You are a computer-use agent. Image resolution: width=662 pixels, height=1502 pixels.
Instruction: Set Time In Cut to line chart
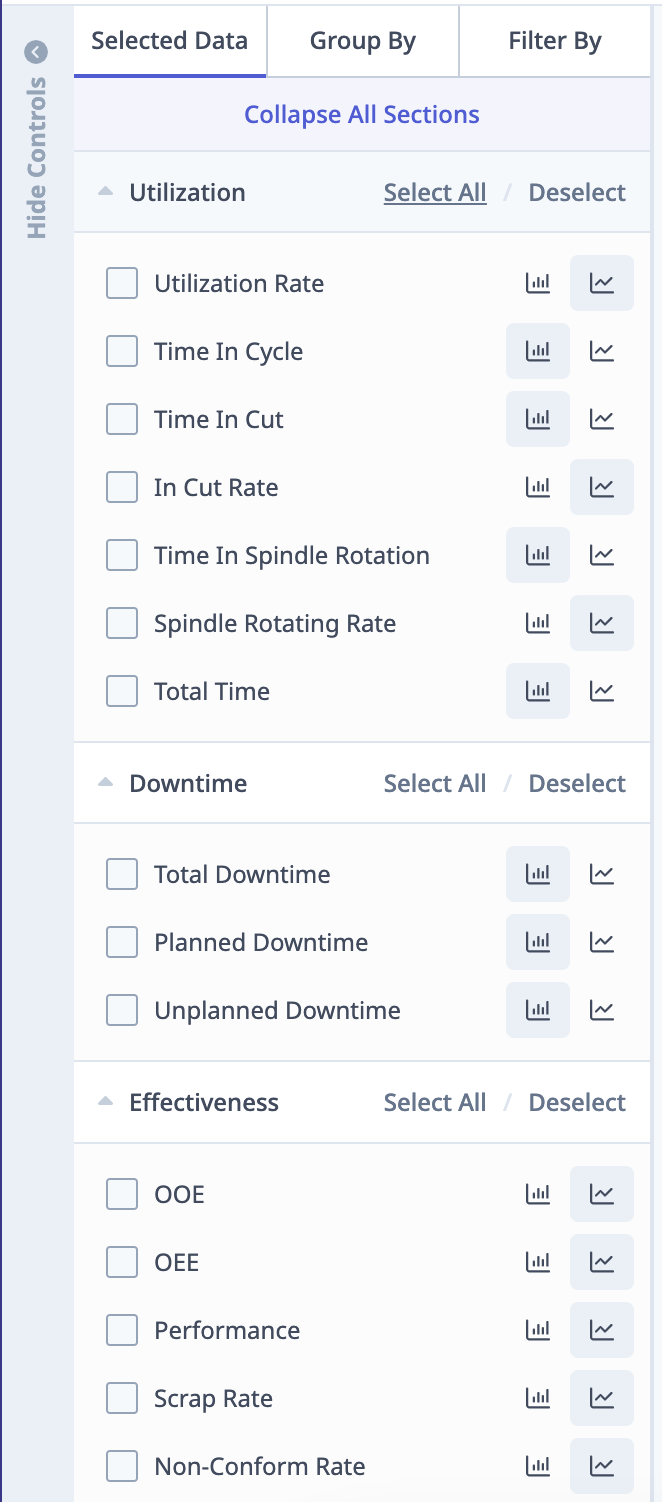click(x=602, y=419)
